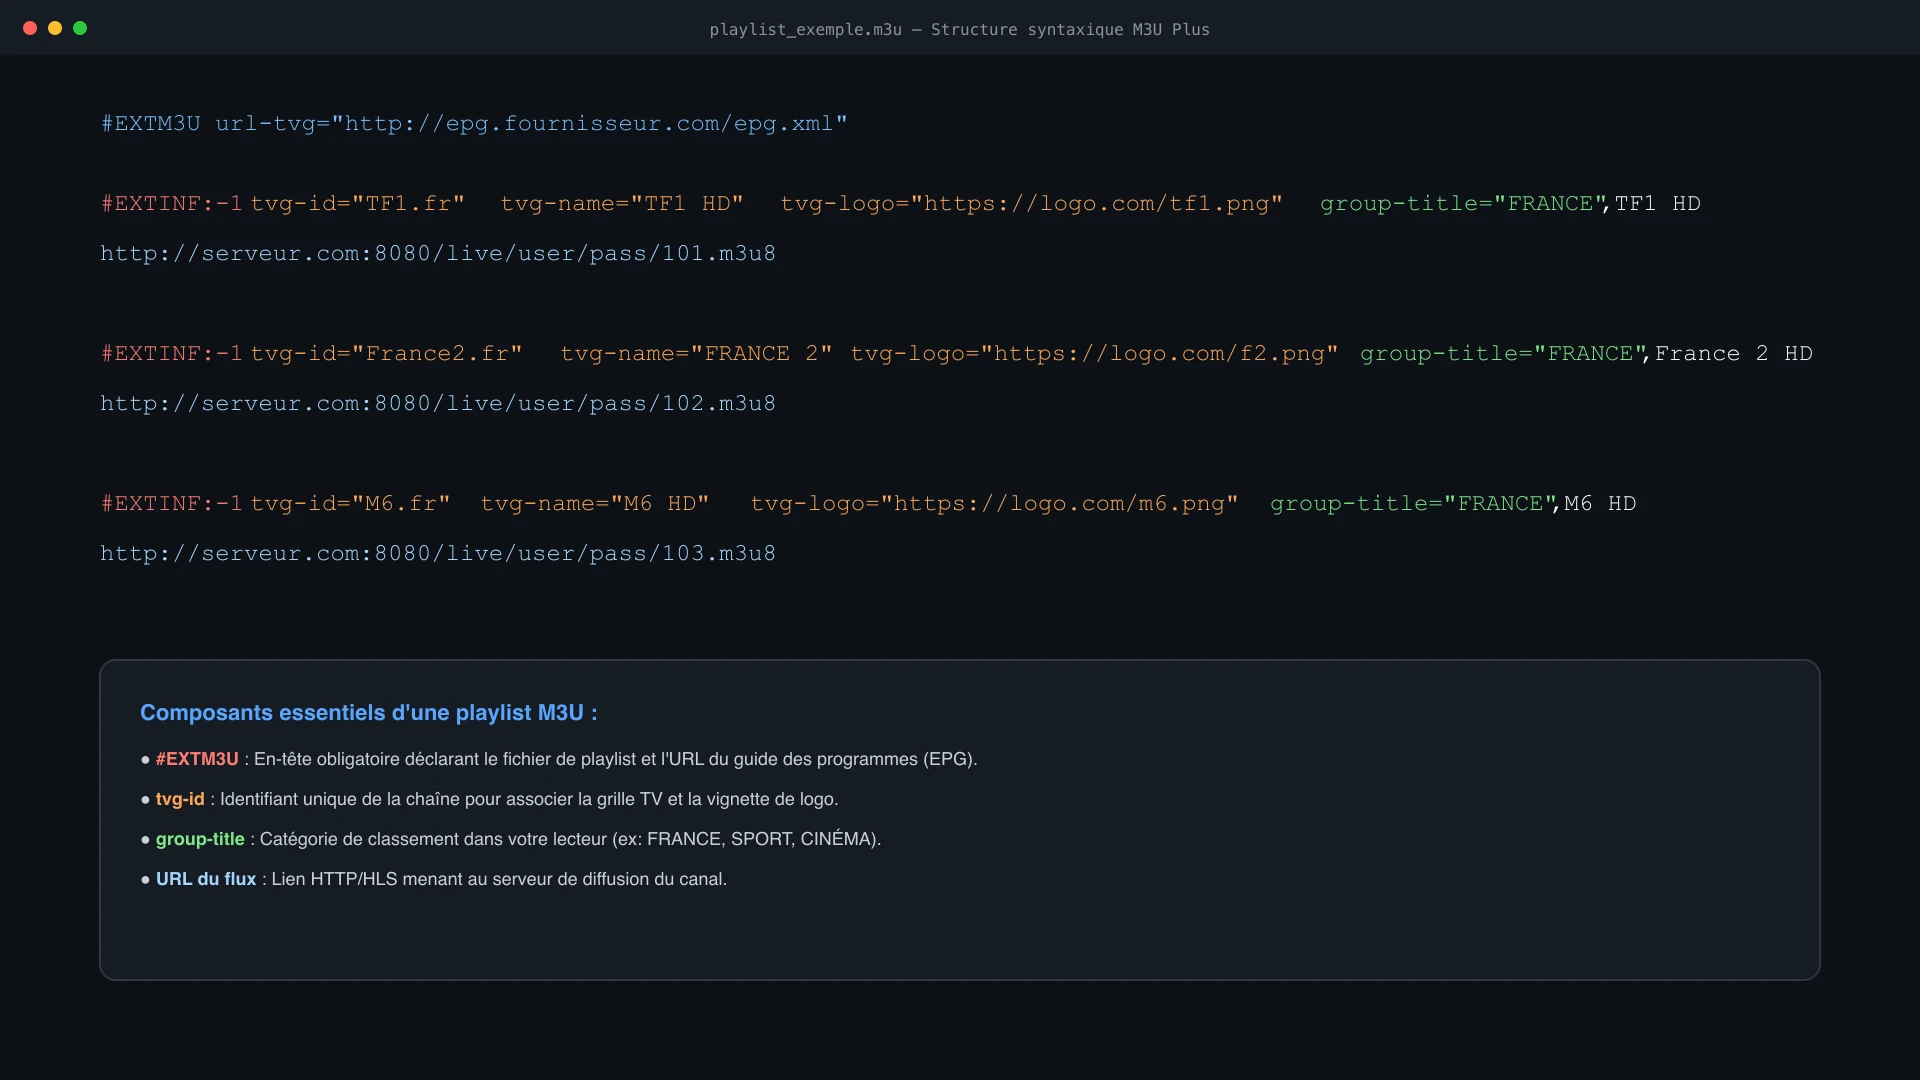This screenshot has width=1920, height=1080.
Task: Click group-title="FRANCE" on the M6 line
Action: pos(1414,504)
